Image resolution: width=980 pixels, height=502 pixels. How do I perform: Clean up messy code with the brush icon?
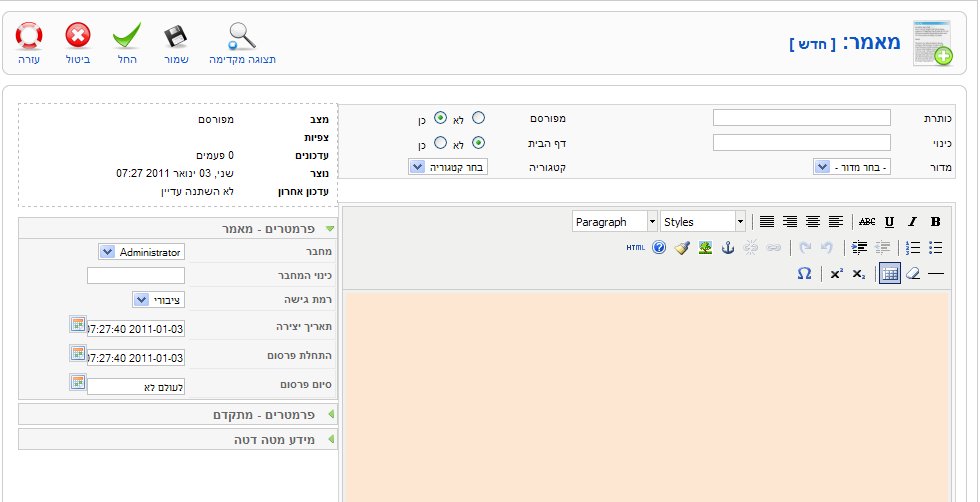(682, 248)
